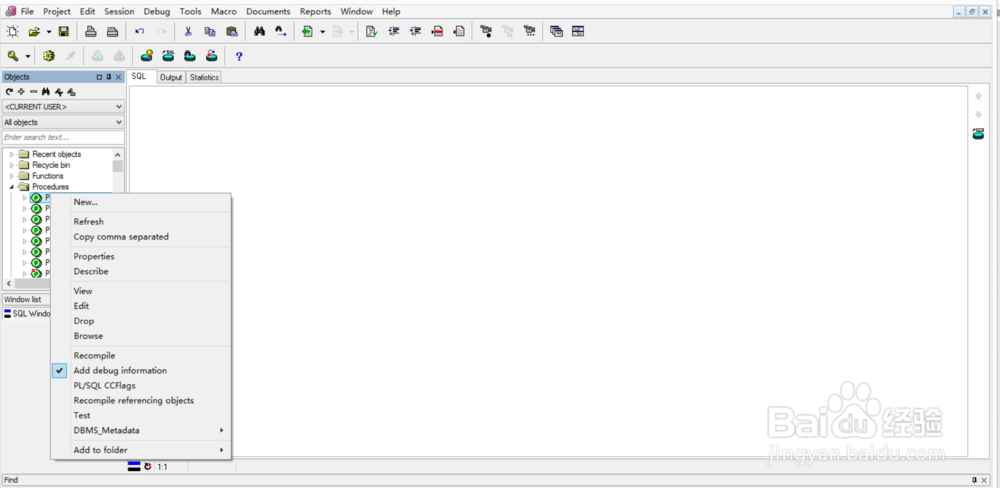Click the Paste clipboard icon
Image resolution: width=1000 pixels, height=488 pixels.
point(232,31)
